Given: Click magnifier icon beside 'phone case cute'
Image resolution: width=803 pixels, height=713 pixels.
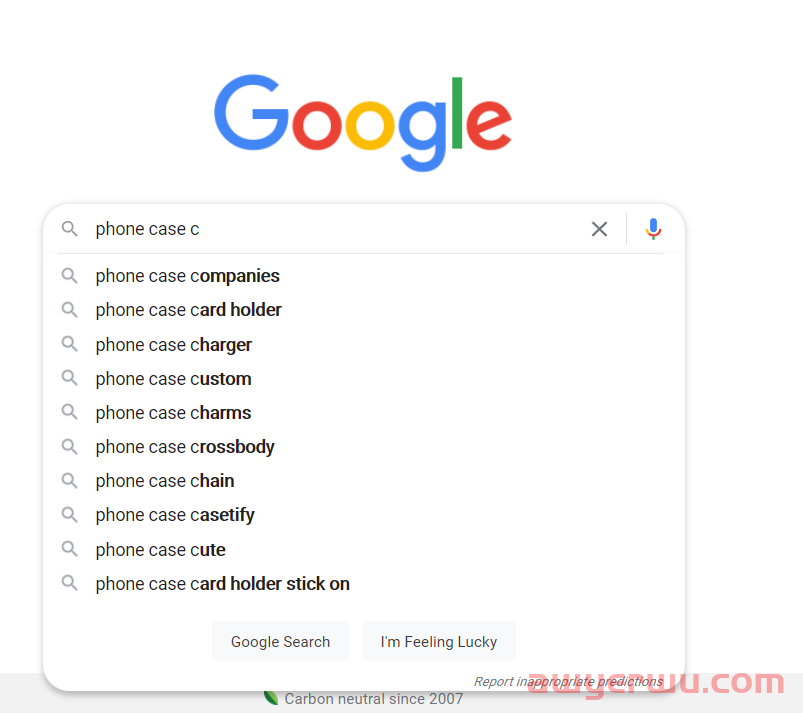Looking at the screenshot, I should click(x=70, y=549).
